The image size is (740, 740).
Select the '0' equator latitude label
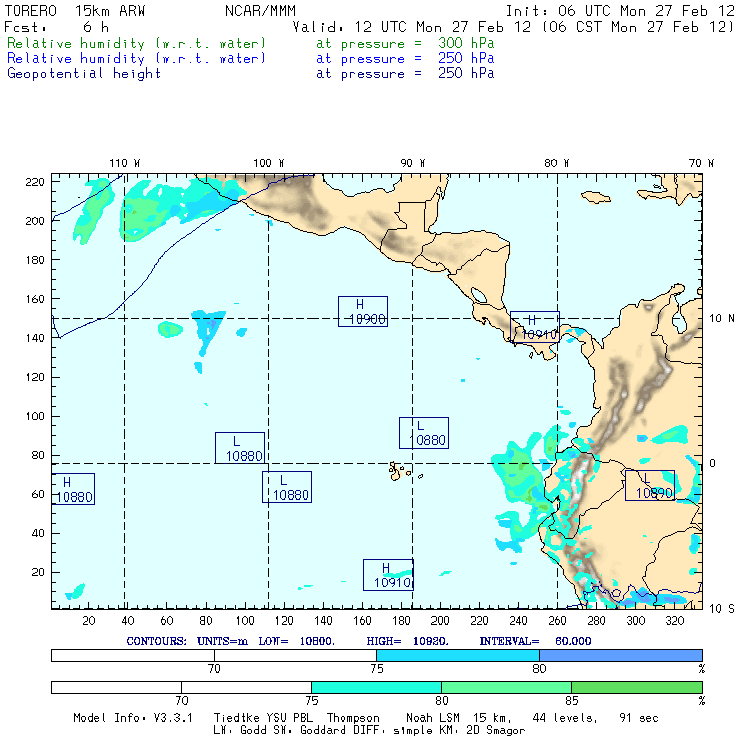coord(712,463)
